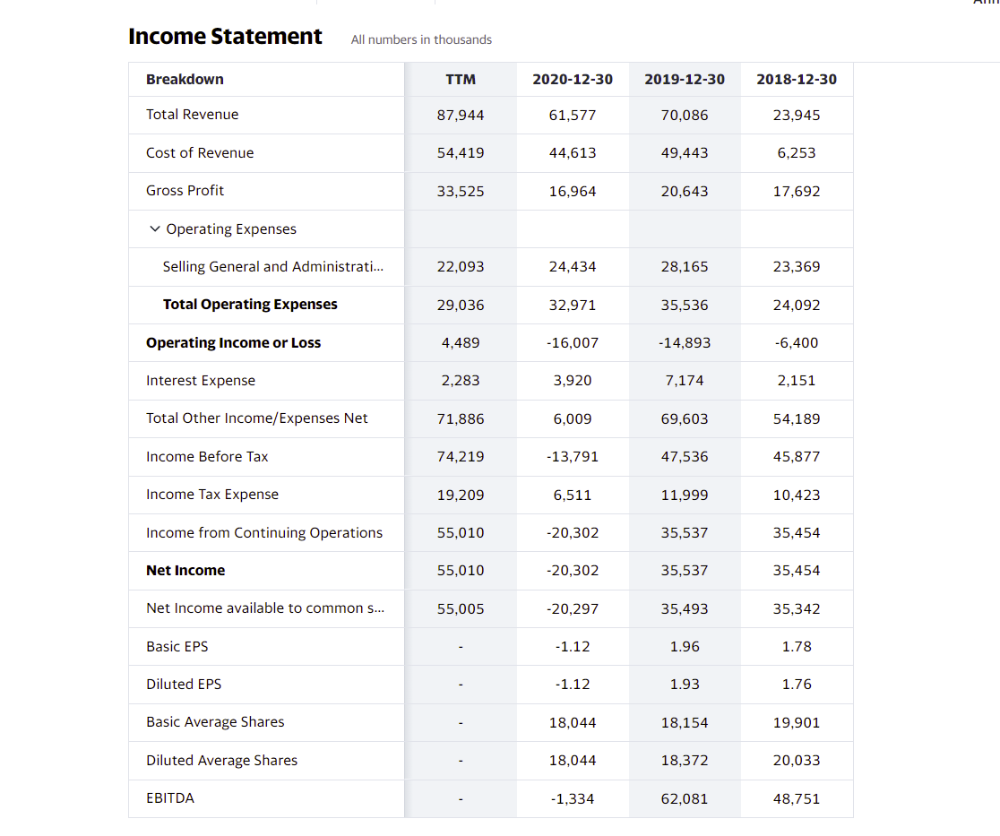Click the Income Before Tax label
1000x836 pixels.
(x=207, y=456)
